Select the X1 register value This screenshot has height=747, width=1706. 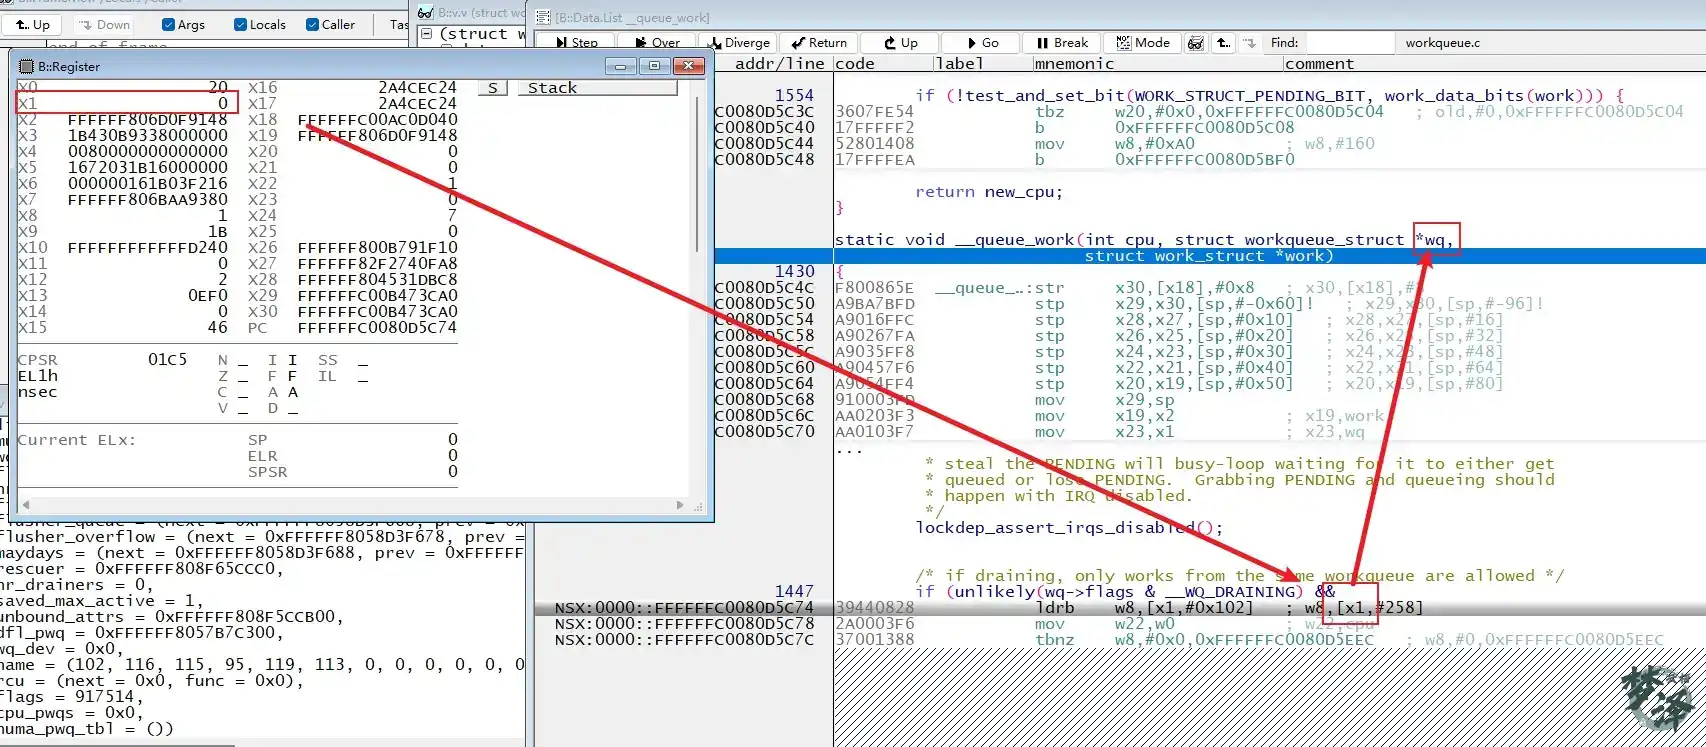(223, 103)
